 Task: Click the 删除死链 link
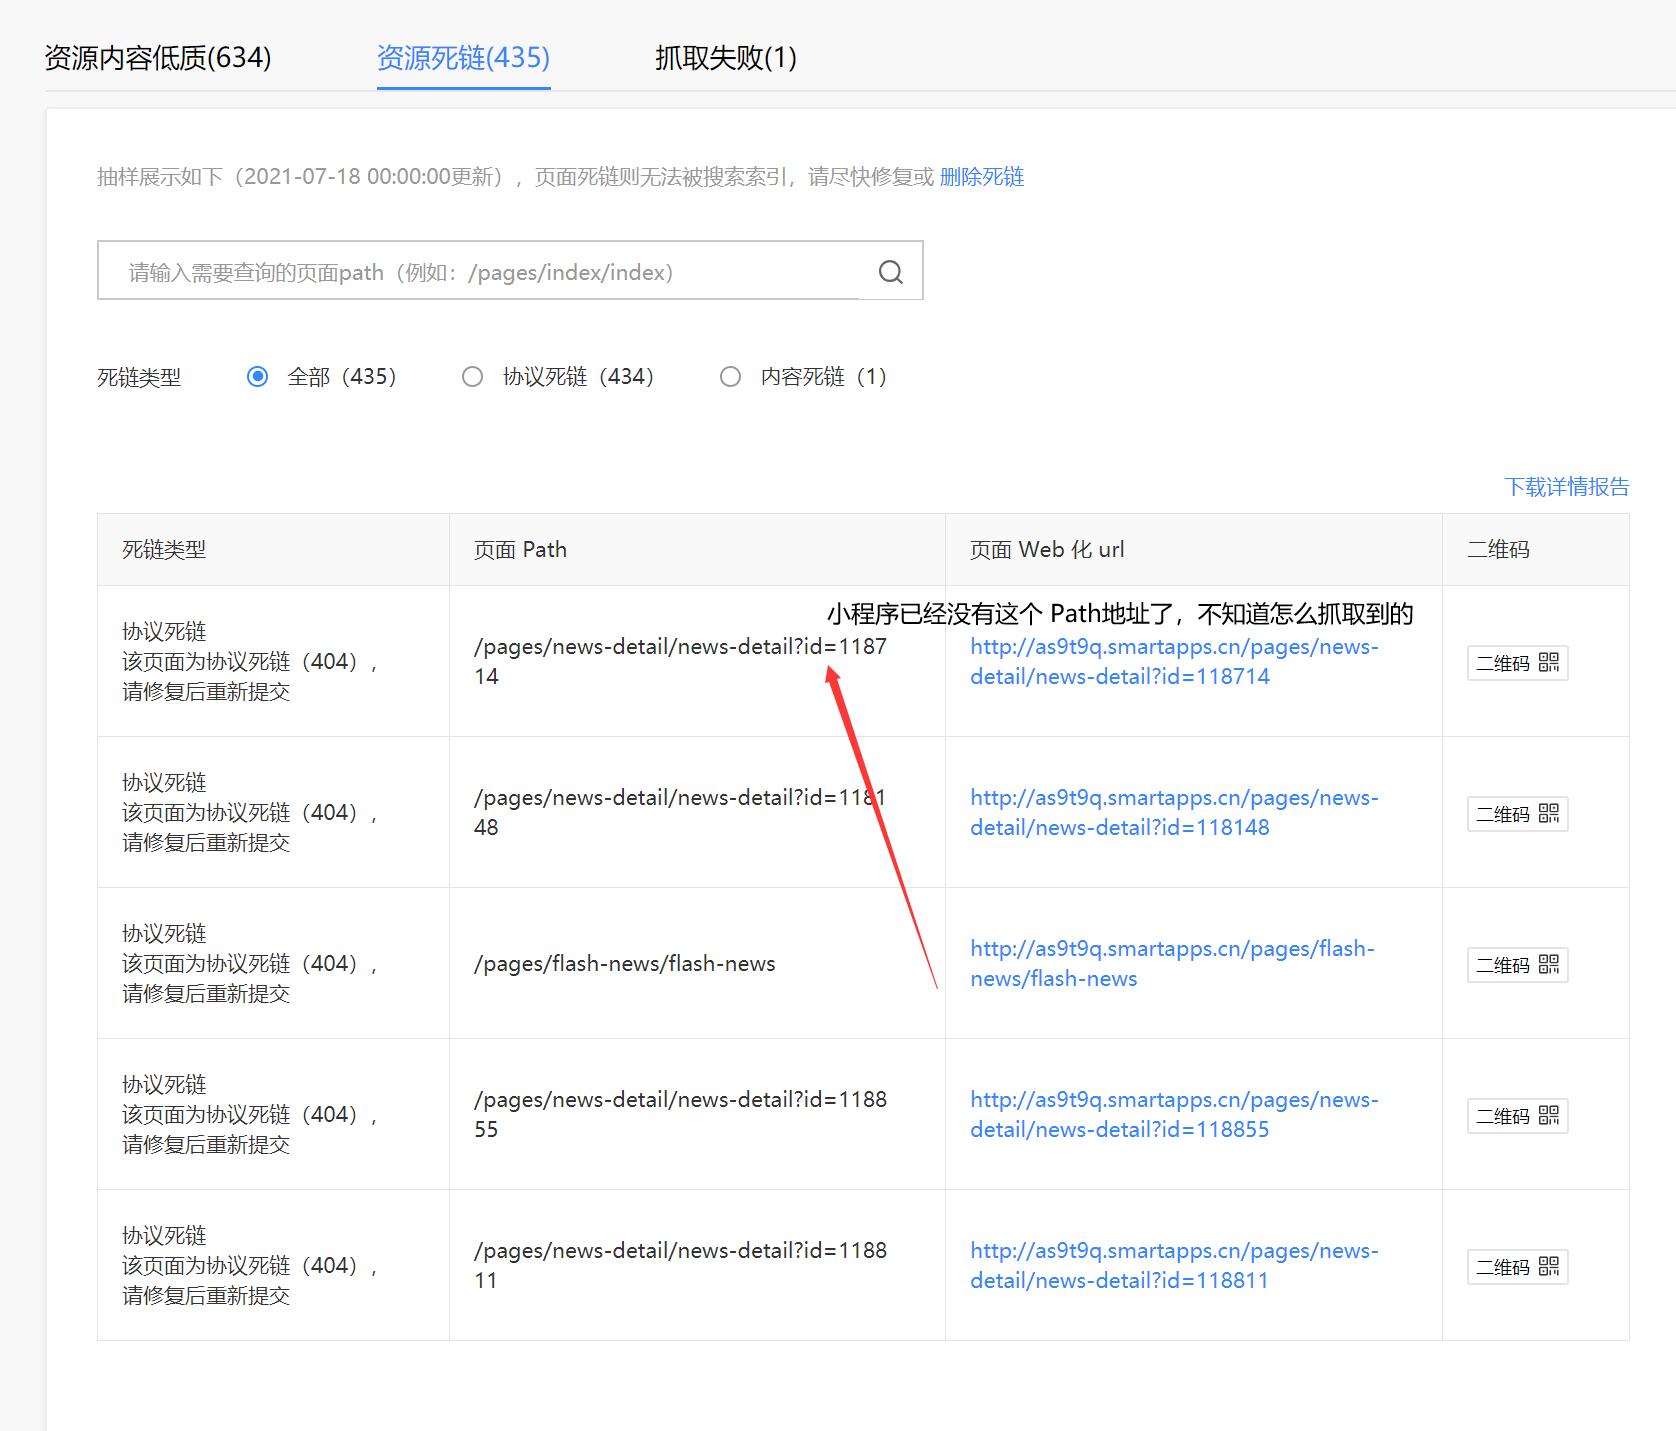(x=982, y=177)
